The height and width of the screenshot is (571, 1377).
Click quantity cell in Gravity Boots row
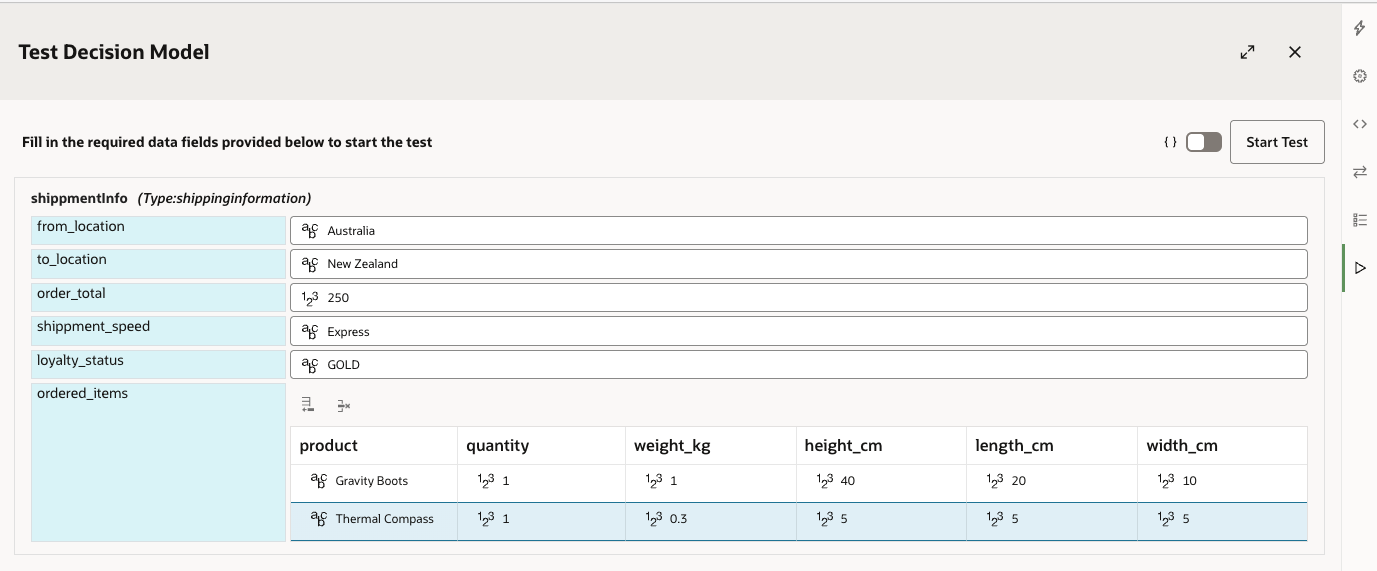coord(541,481)
